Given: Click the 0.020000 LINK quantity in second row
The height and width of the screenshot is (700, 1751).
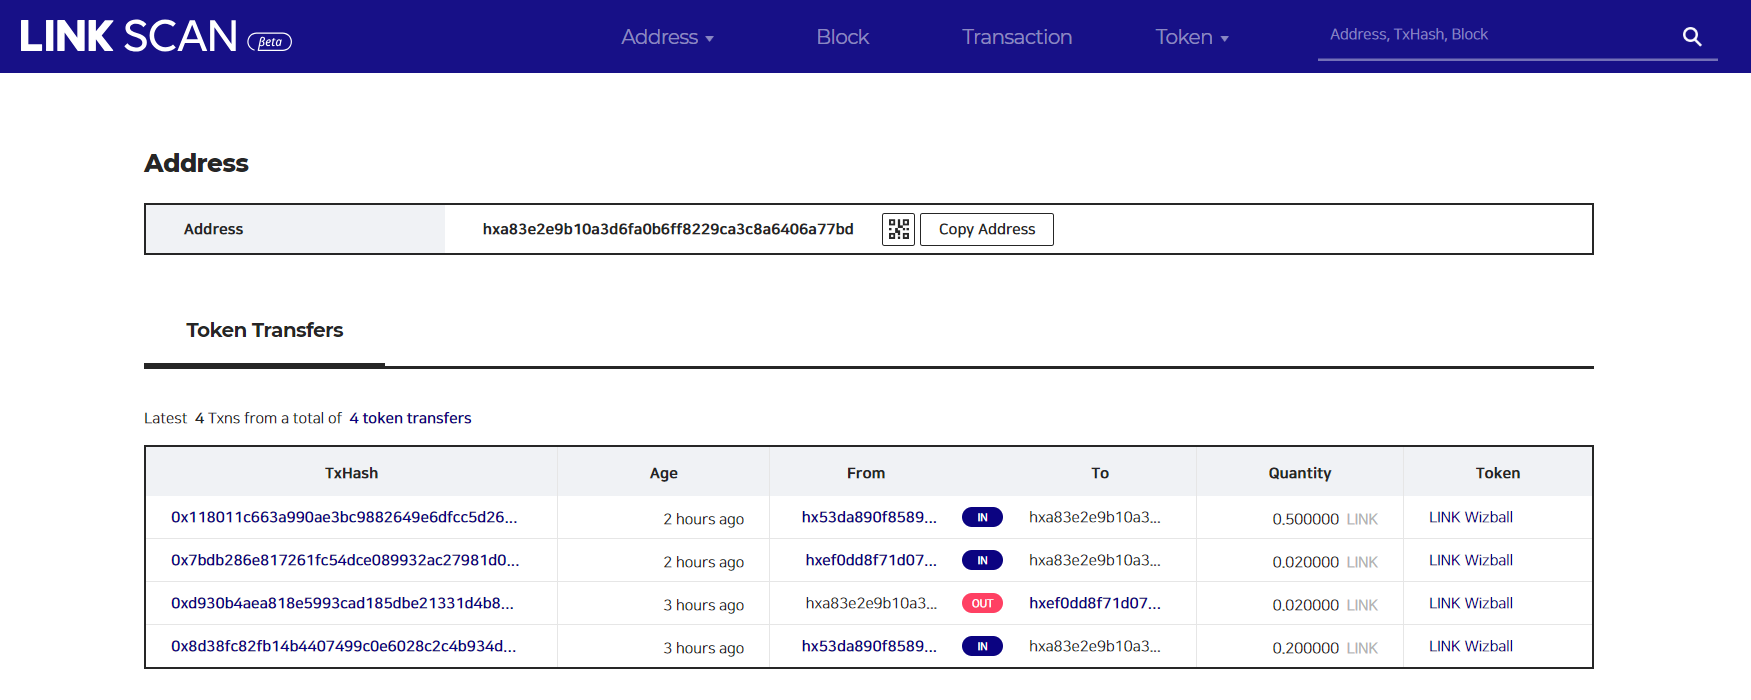Looking at the screenshot, I should [1325, 562].
